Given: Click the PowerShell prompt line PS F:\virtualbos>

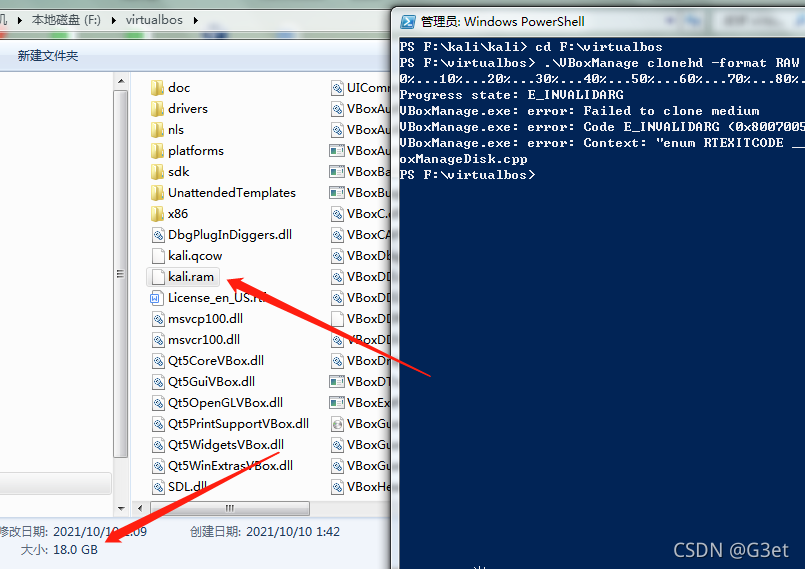Looking at the screenshot, I should pos(467,175).
